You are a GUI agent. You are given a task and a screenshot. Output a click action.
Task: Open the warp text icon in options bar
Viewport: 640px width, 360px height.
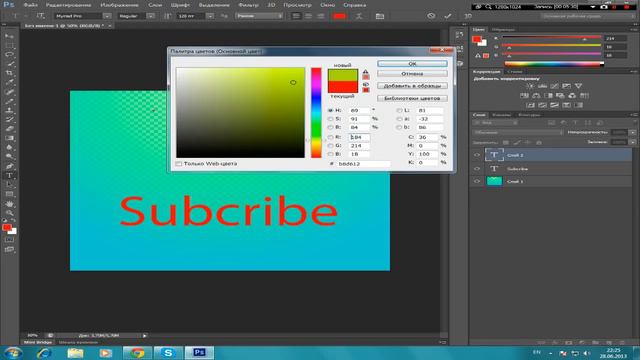[x=359, y=16]
